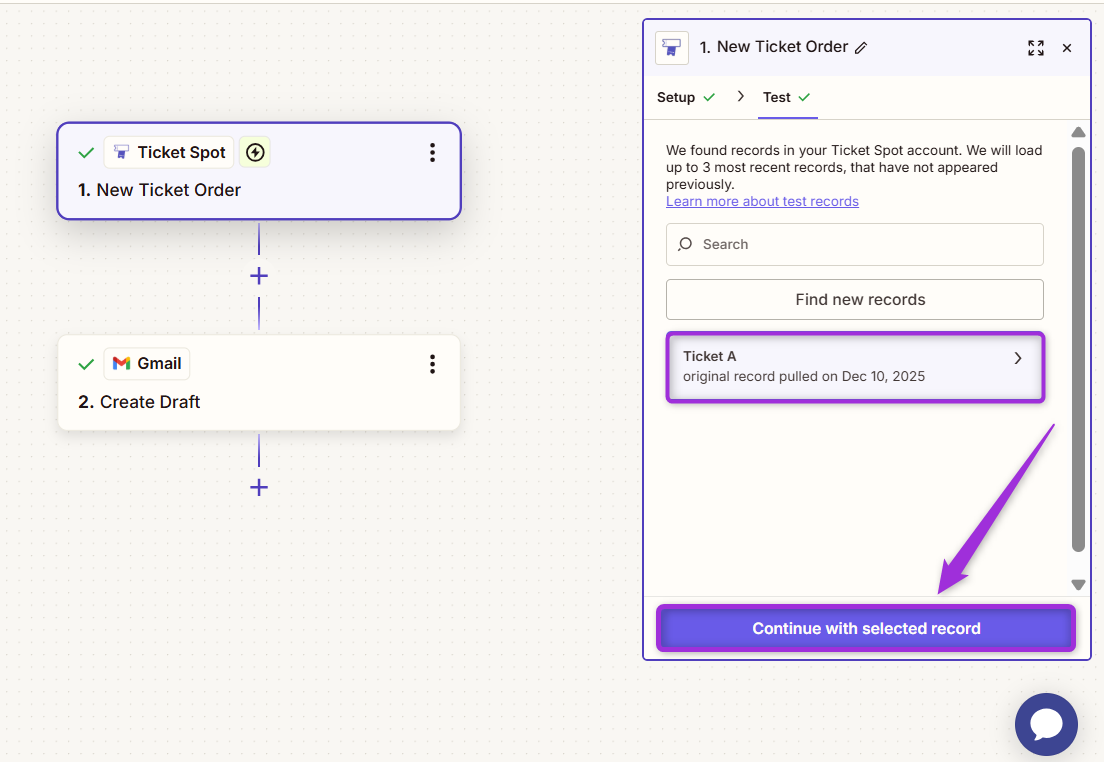Viewport: 1104px width, 762px height.
Task: Open the three-dot menu on New Ticket Order step
Action: click(432, 152)
